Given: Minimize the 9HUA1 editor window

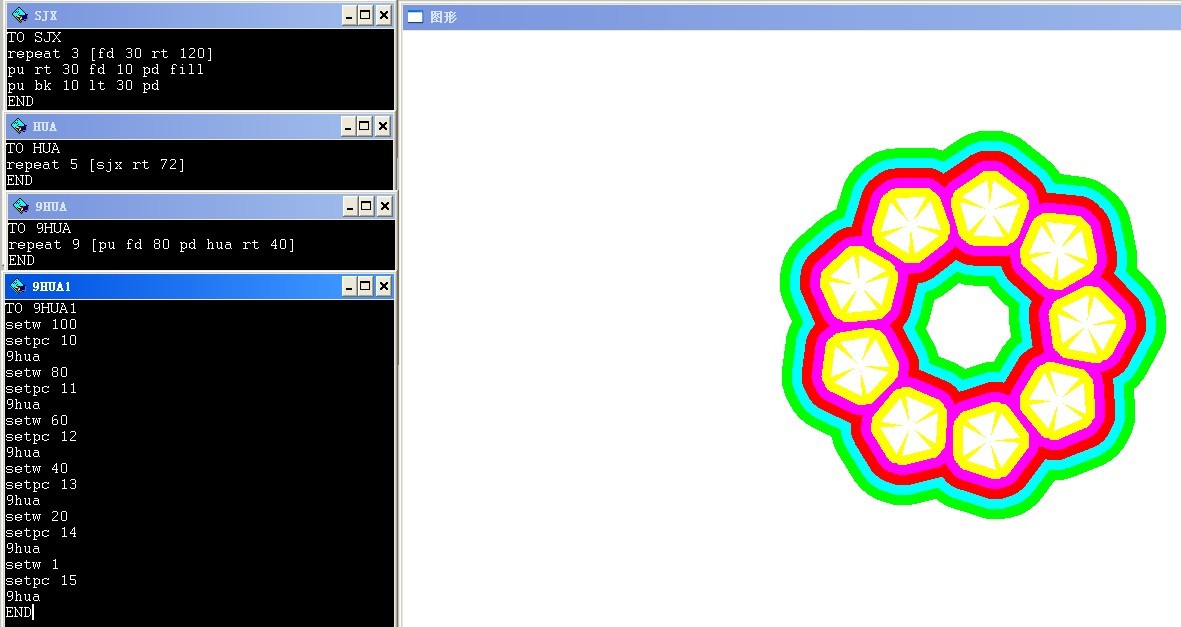Looking at the screenshot, I should point(348,287).
